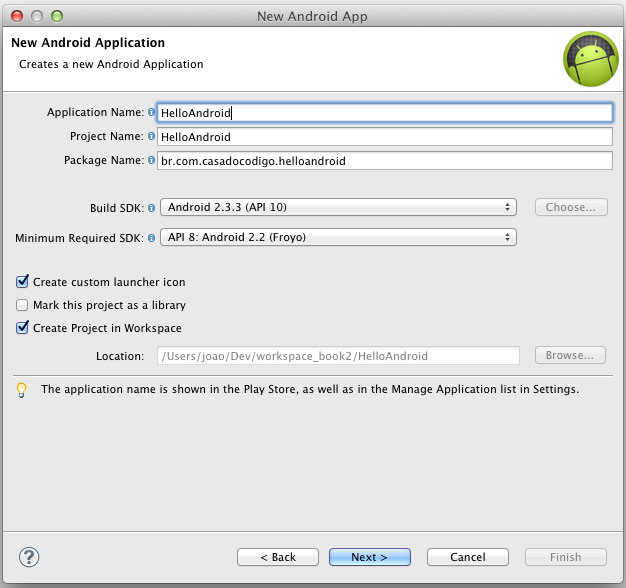The width and height of the screenshot is (626, 588).
Task: Click the Next button
Action: tap(370, 557)
